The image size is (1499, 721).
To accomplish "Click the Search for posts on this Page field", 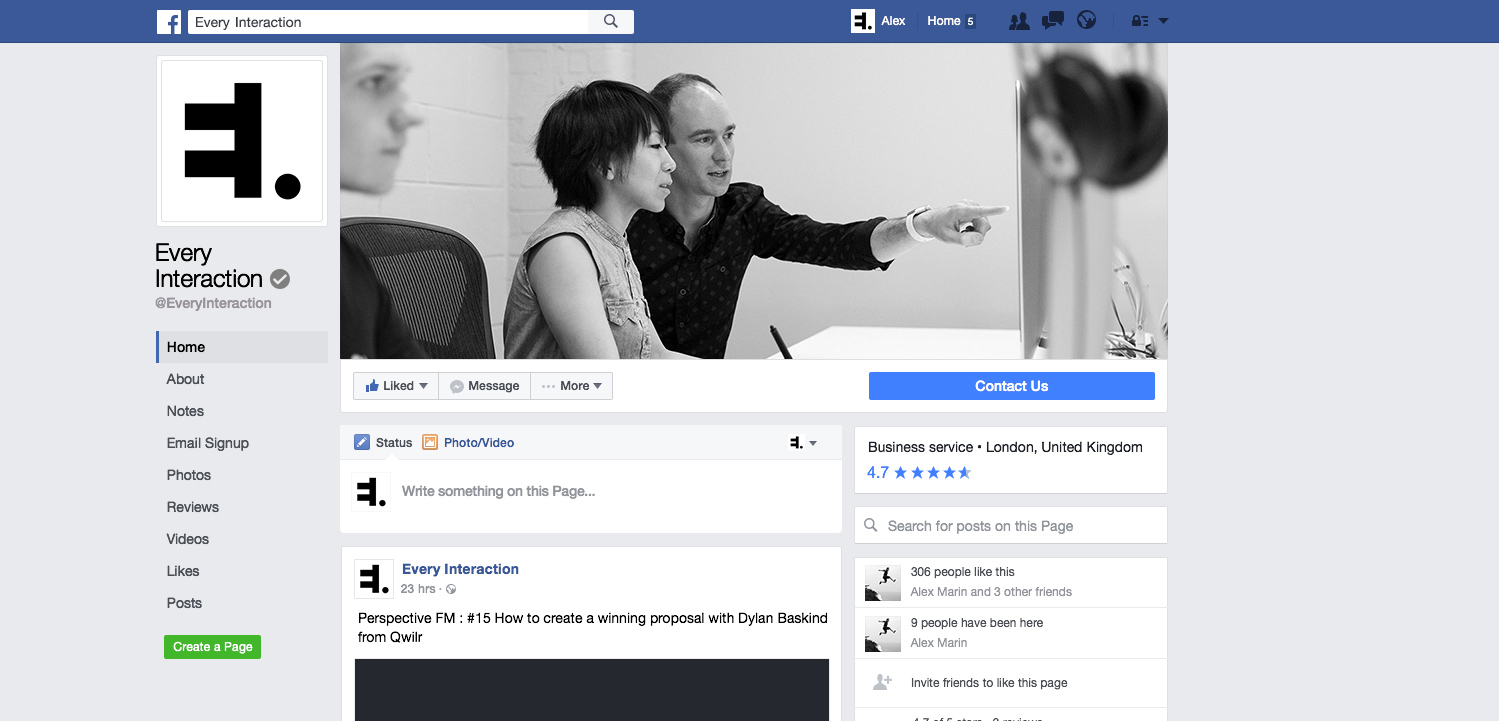I will point(1011,525).
